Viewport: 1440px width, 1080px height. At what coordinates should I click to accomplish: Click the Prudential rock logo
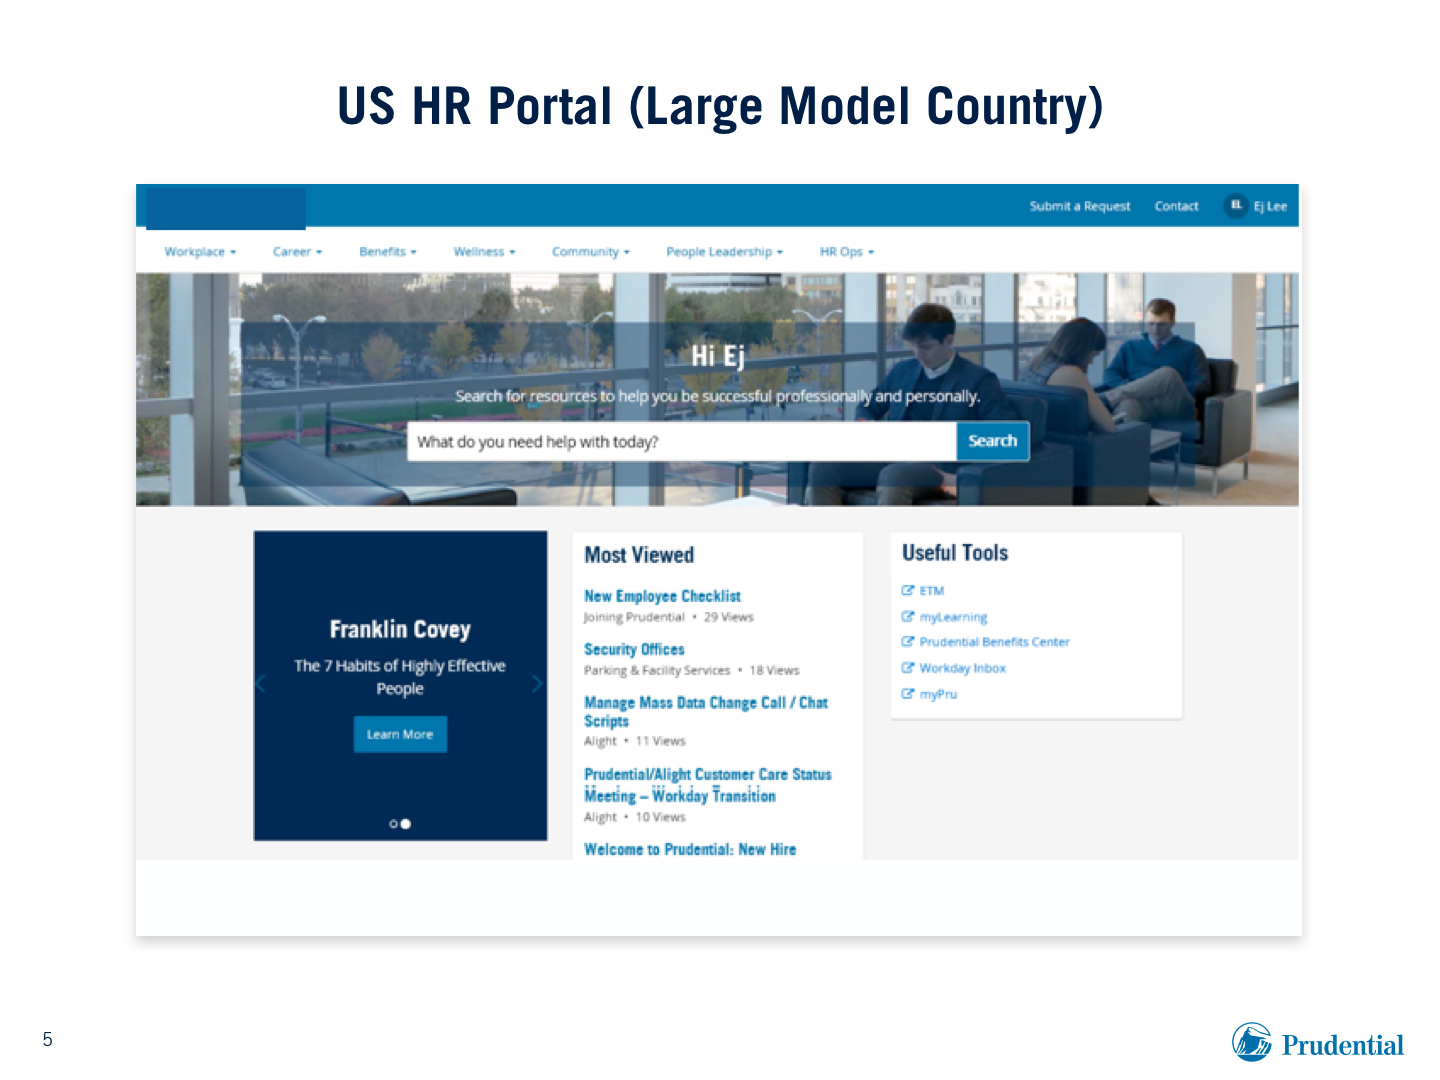point(1252,1042)
